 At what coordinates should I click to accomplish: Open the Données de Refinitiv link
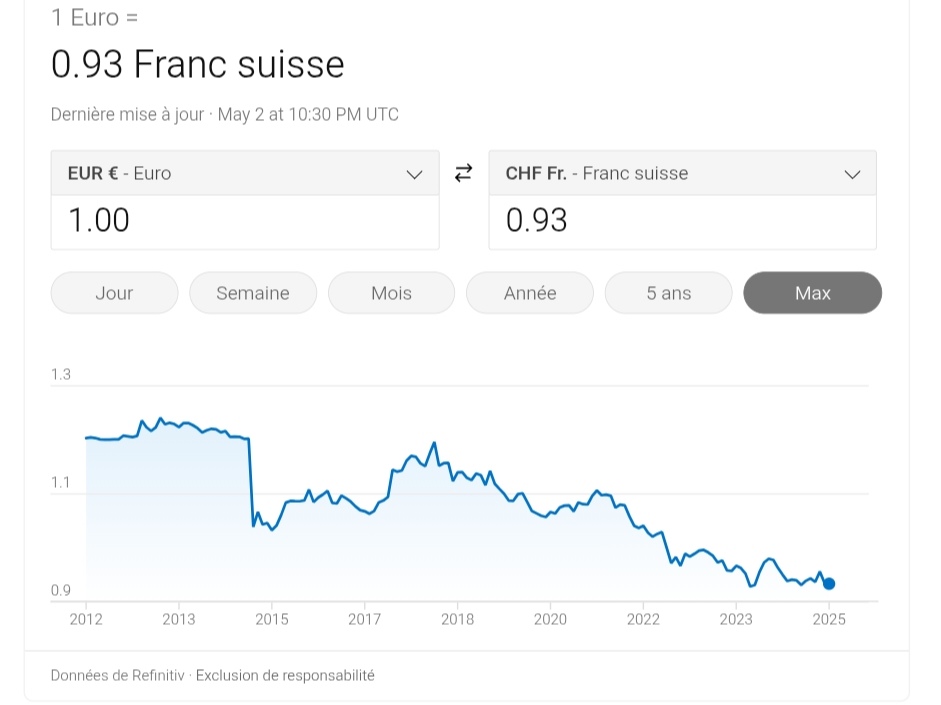(x=118, y=676)
